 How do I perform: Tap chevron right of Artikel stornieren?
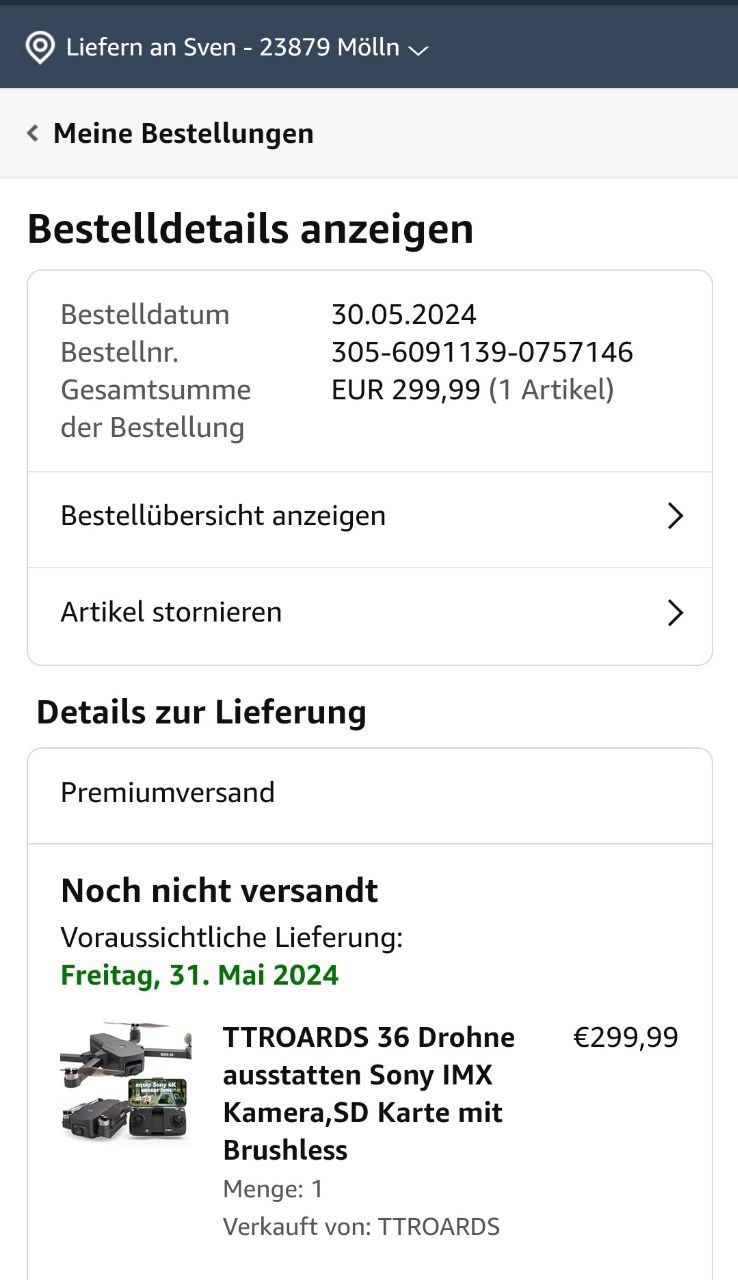click(675, 612)
